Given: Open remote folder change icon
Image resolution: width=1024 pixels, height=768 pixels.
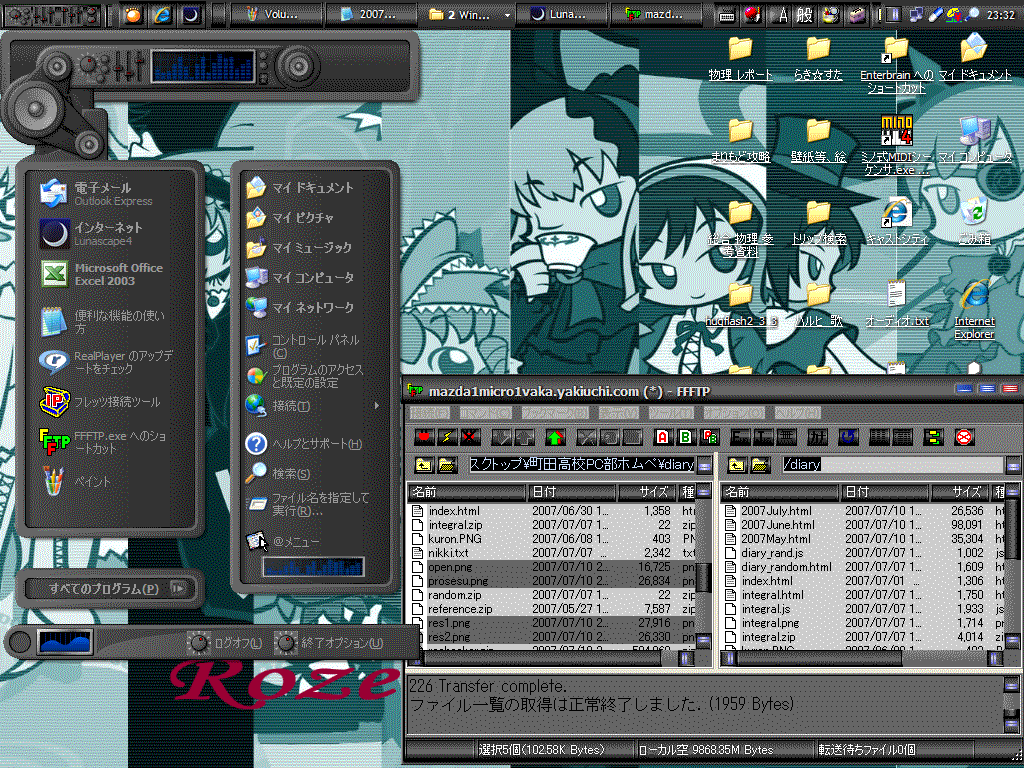Looking at the screenshot, I should [760, 464].
